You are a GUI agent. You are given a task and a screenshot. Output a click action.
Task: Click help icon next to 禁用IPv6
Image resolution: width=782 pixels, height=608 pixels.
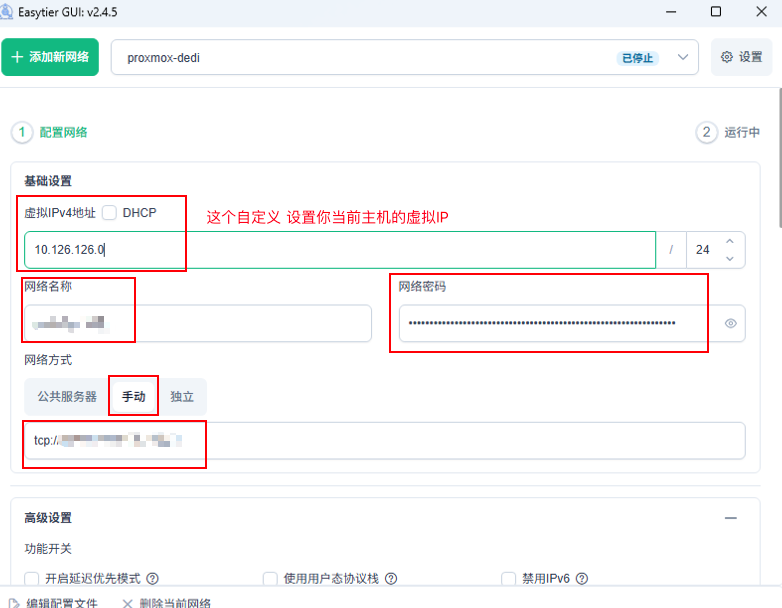tap(580, 578)
